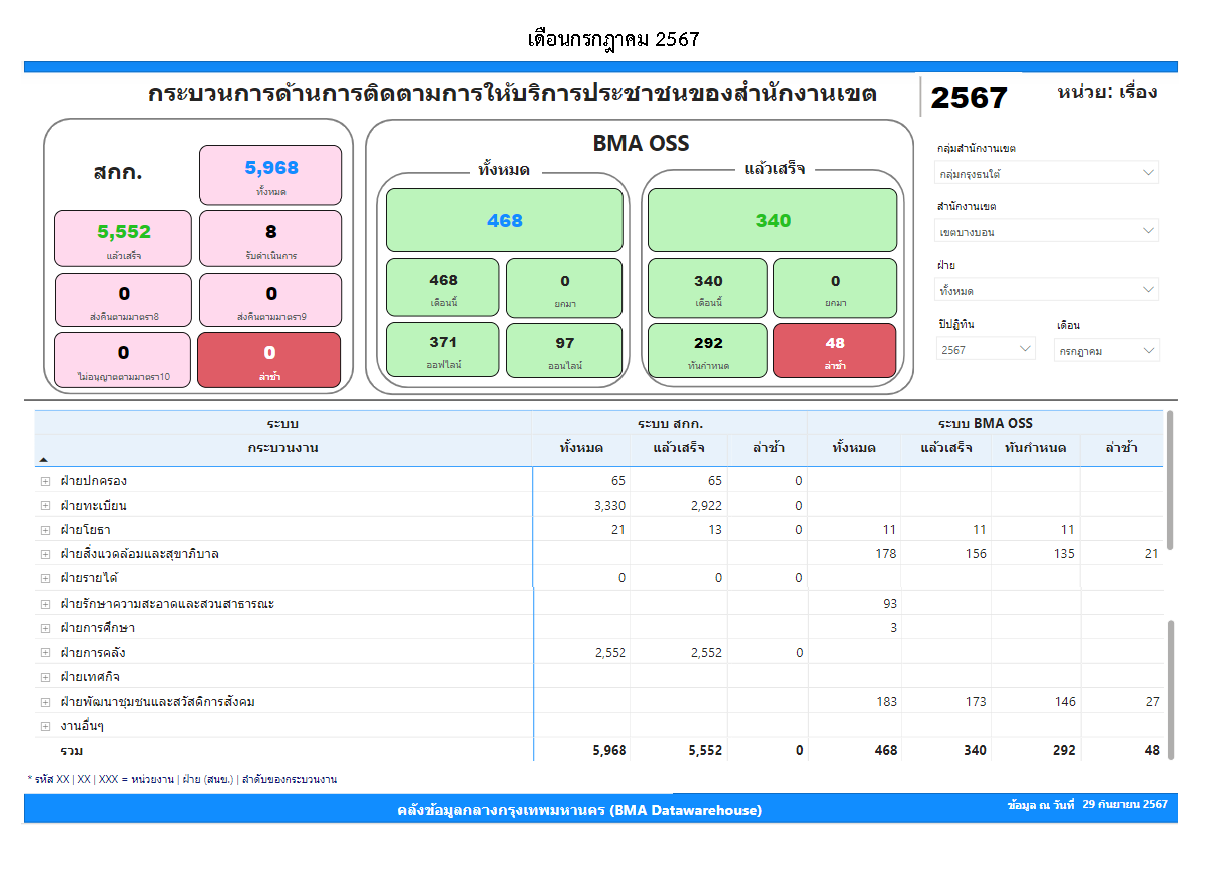The image size is (1228, 869).
Task: Open the ฝ่าย filter dropdown
Action: (x=1046, y=291)
